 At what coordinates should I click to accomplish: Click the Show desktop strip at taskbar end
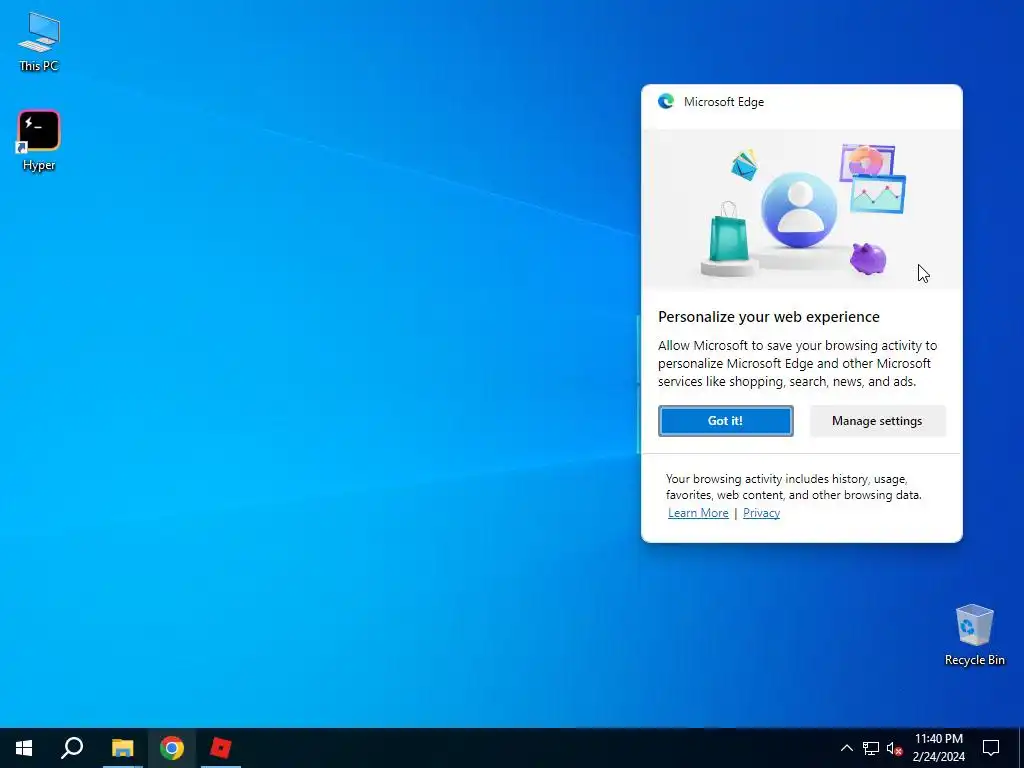[1021, 748]
